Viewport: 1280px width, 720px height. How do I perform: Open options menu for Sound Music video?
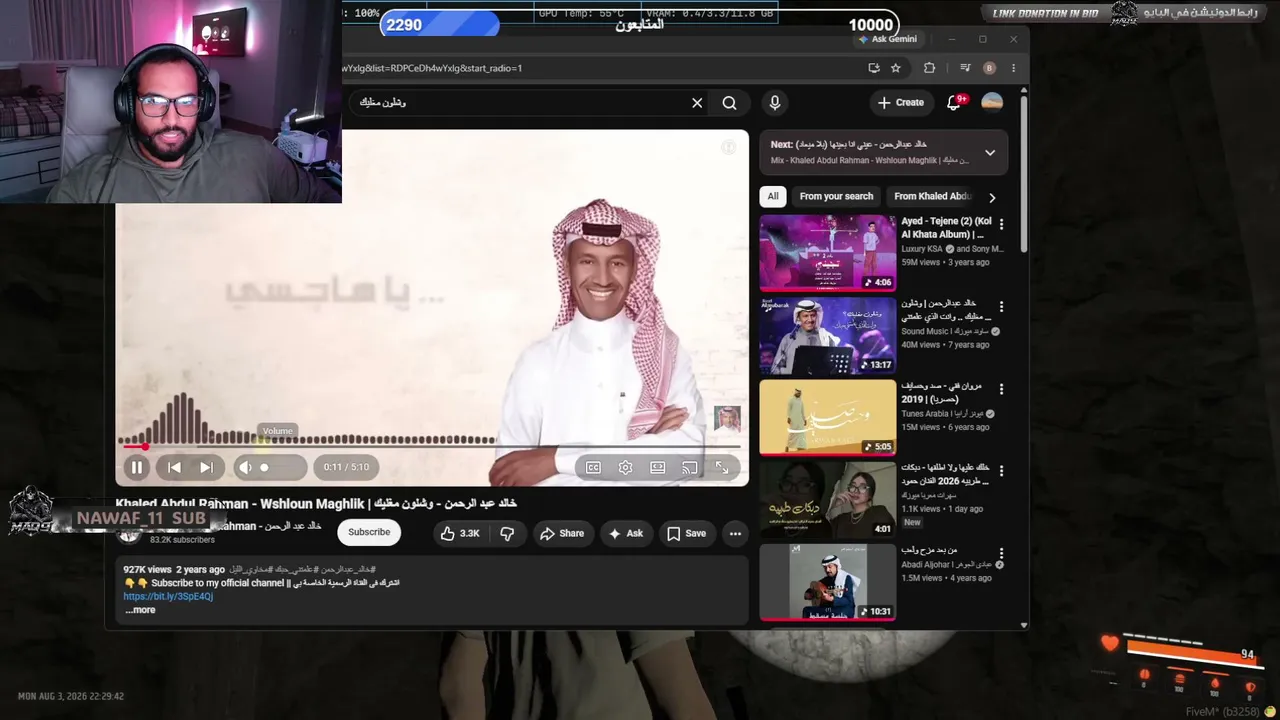(x=1001, y=307)
